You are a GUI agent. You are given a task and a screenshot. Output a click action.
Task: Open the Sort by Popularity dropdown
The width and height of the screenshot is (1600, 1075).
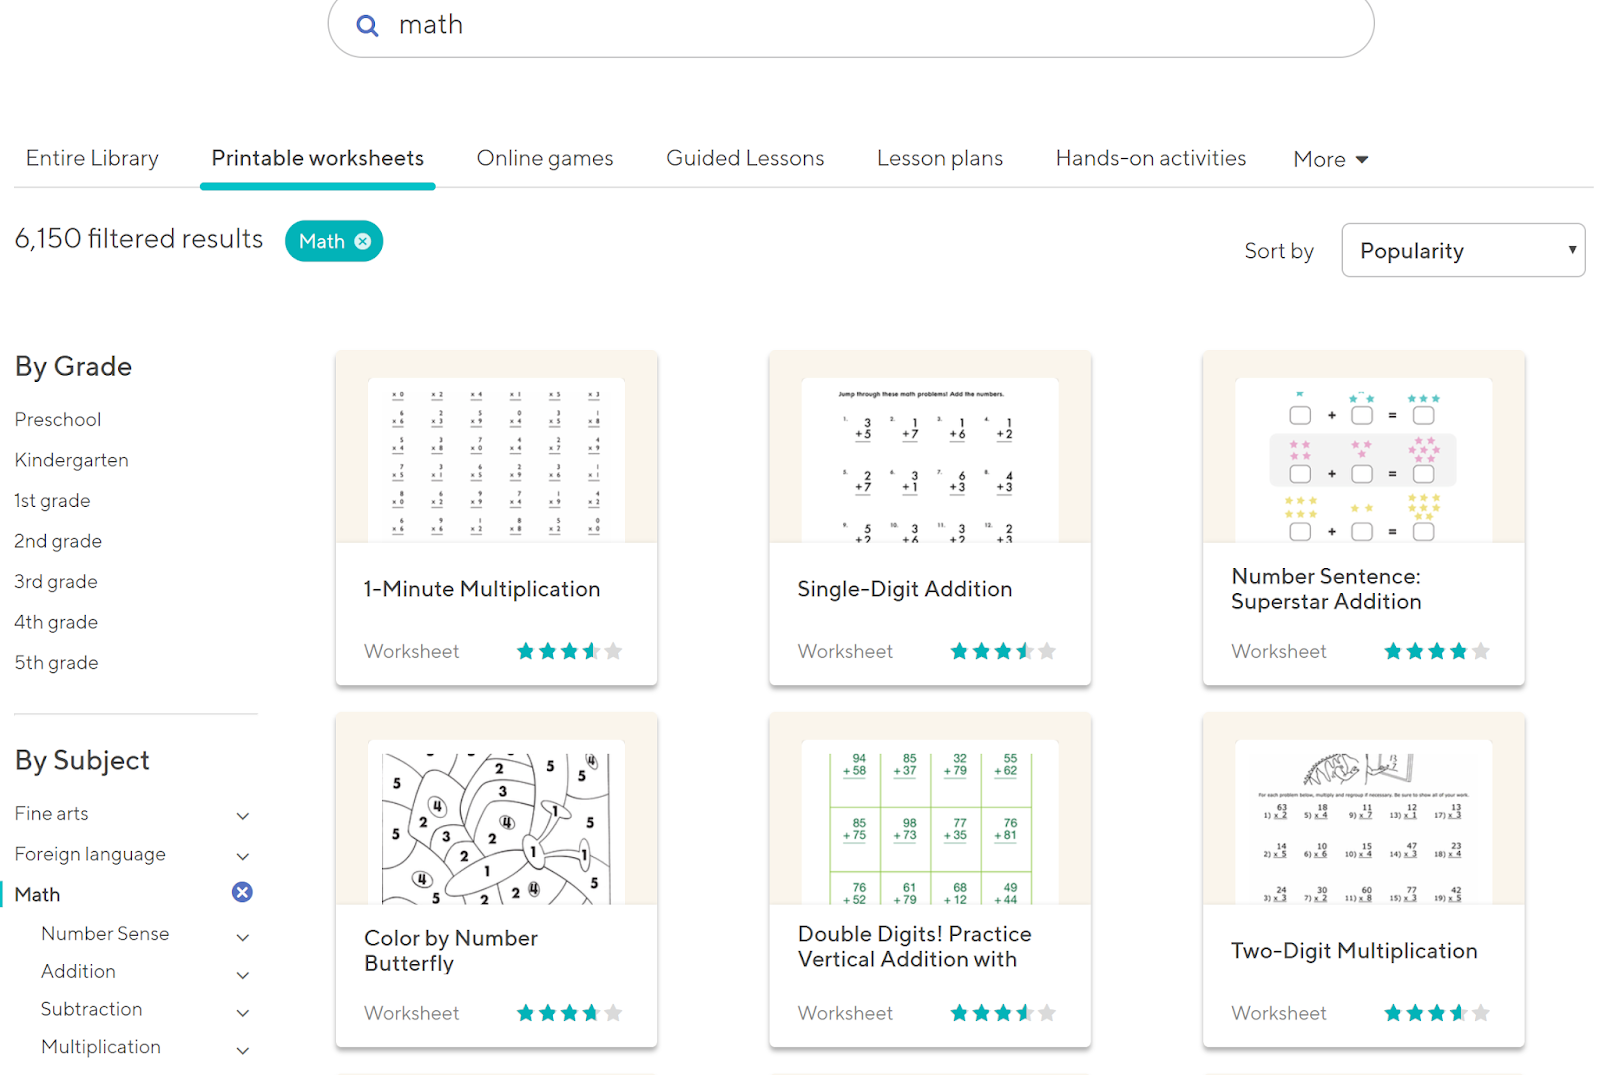point(1462,250)
